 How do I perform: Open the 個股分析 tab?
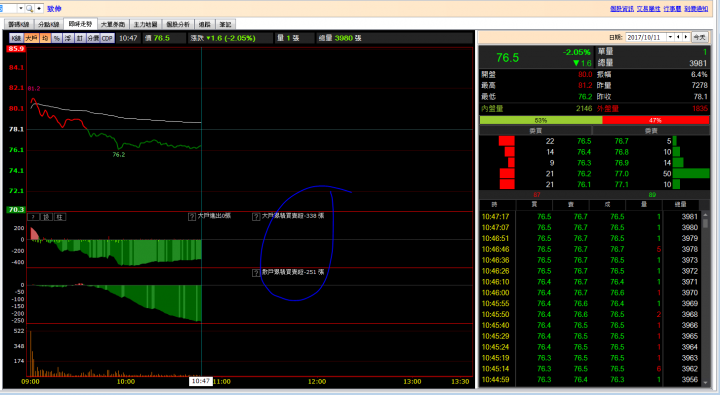178,24
